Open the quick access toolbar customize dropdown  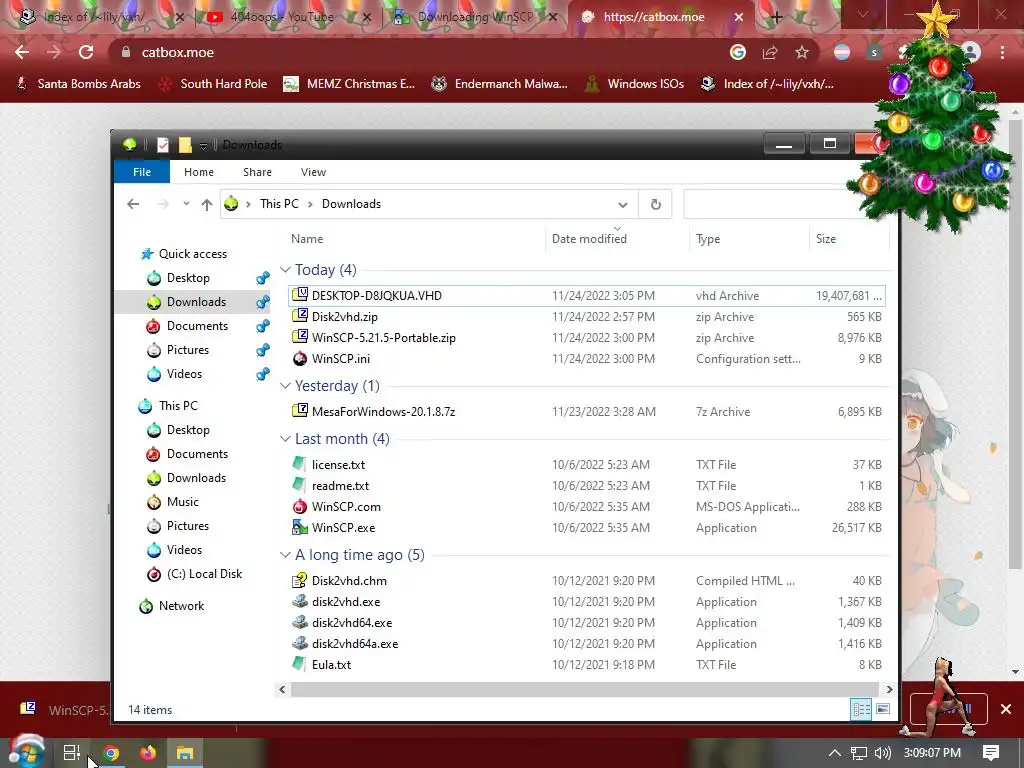pos(203,146)
